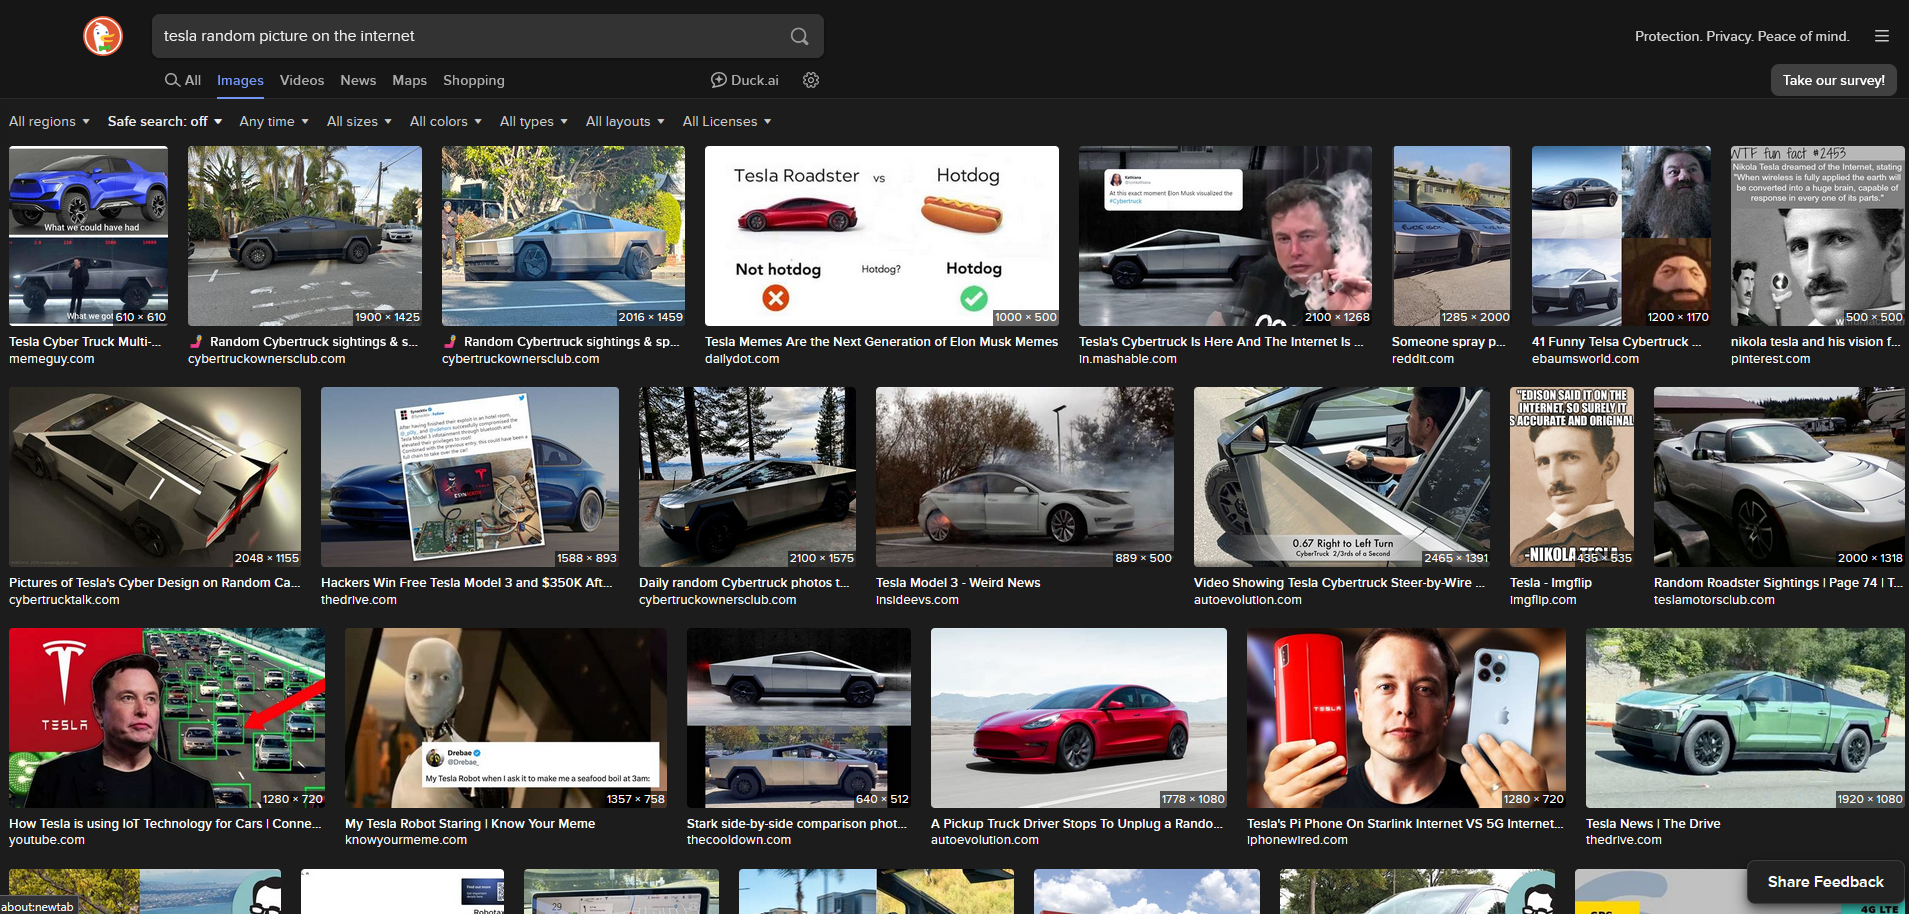Open the Tesla News | The Drive title
1909x914 pixels.
coord(1653,824)
